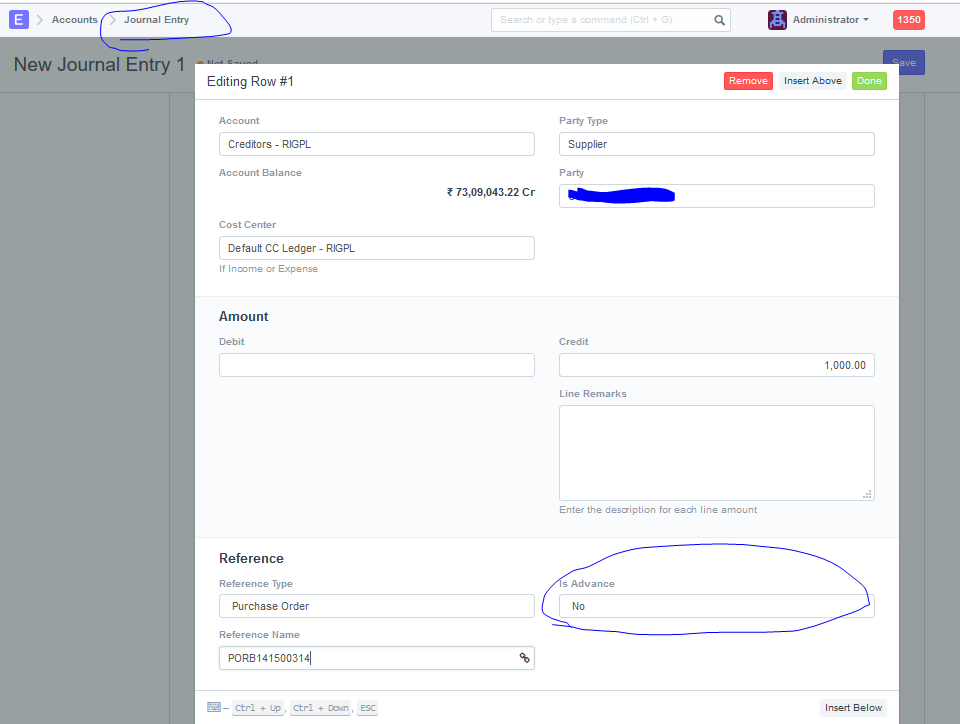Click the Cost Center field
The height and width of the screenshot is (724, 960).
377,248
